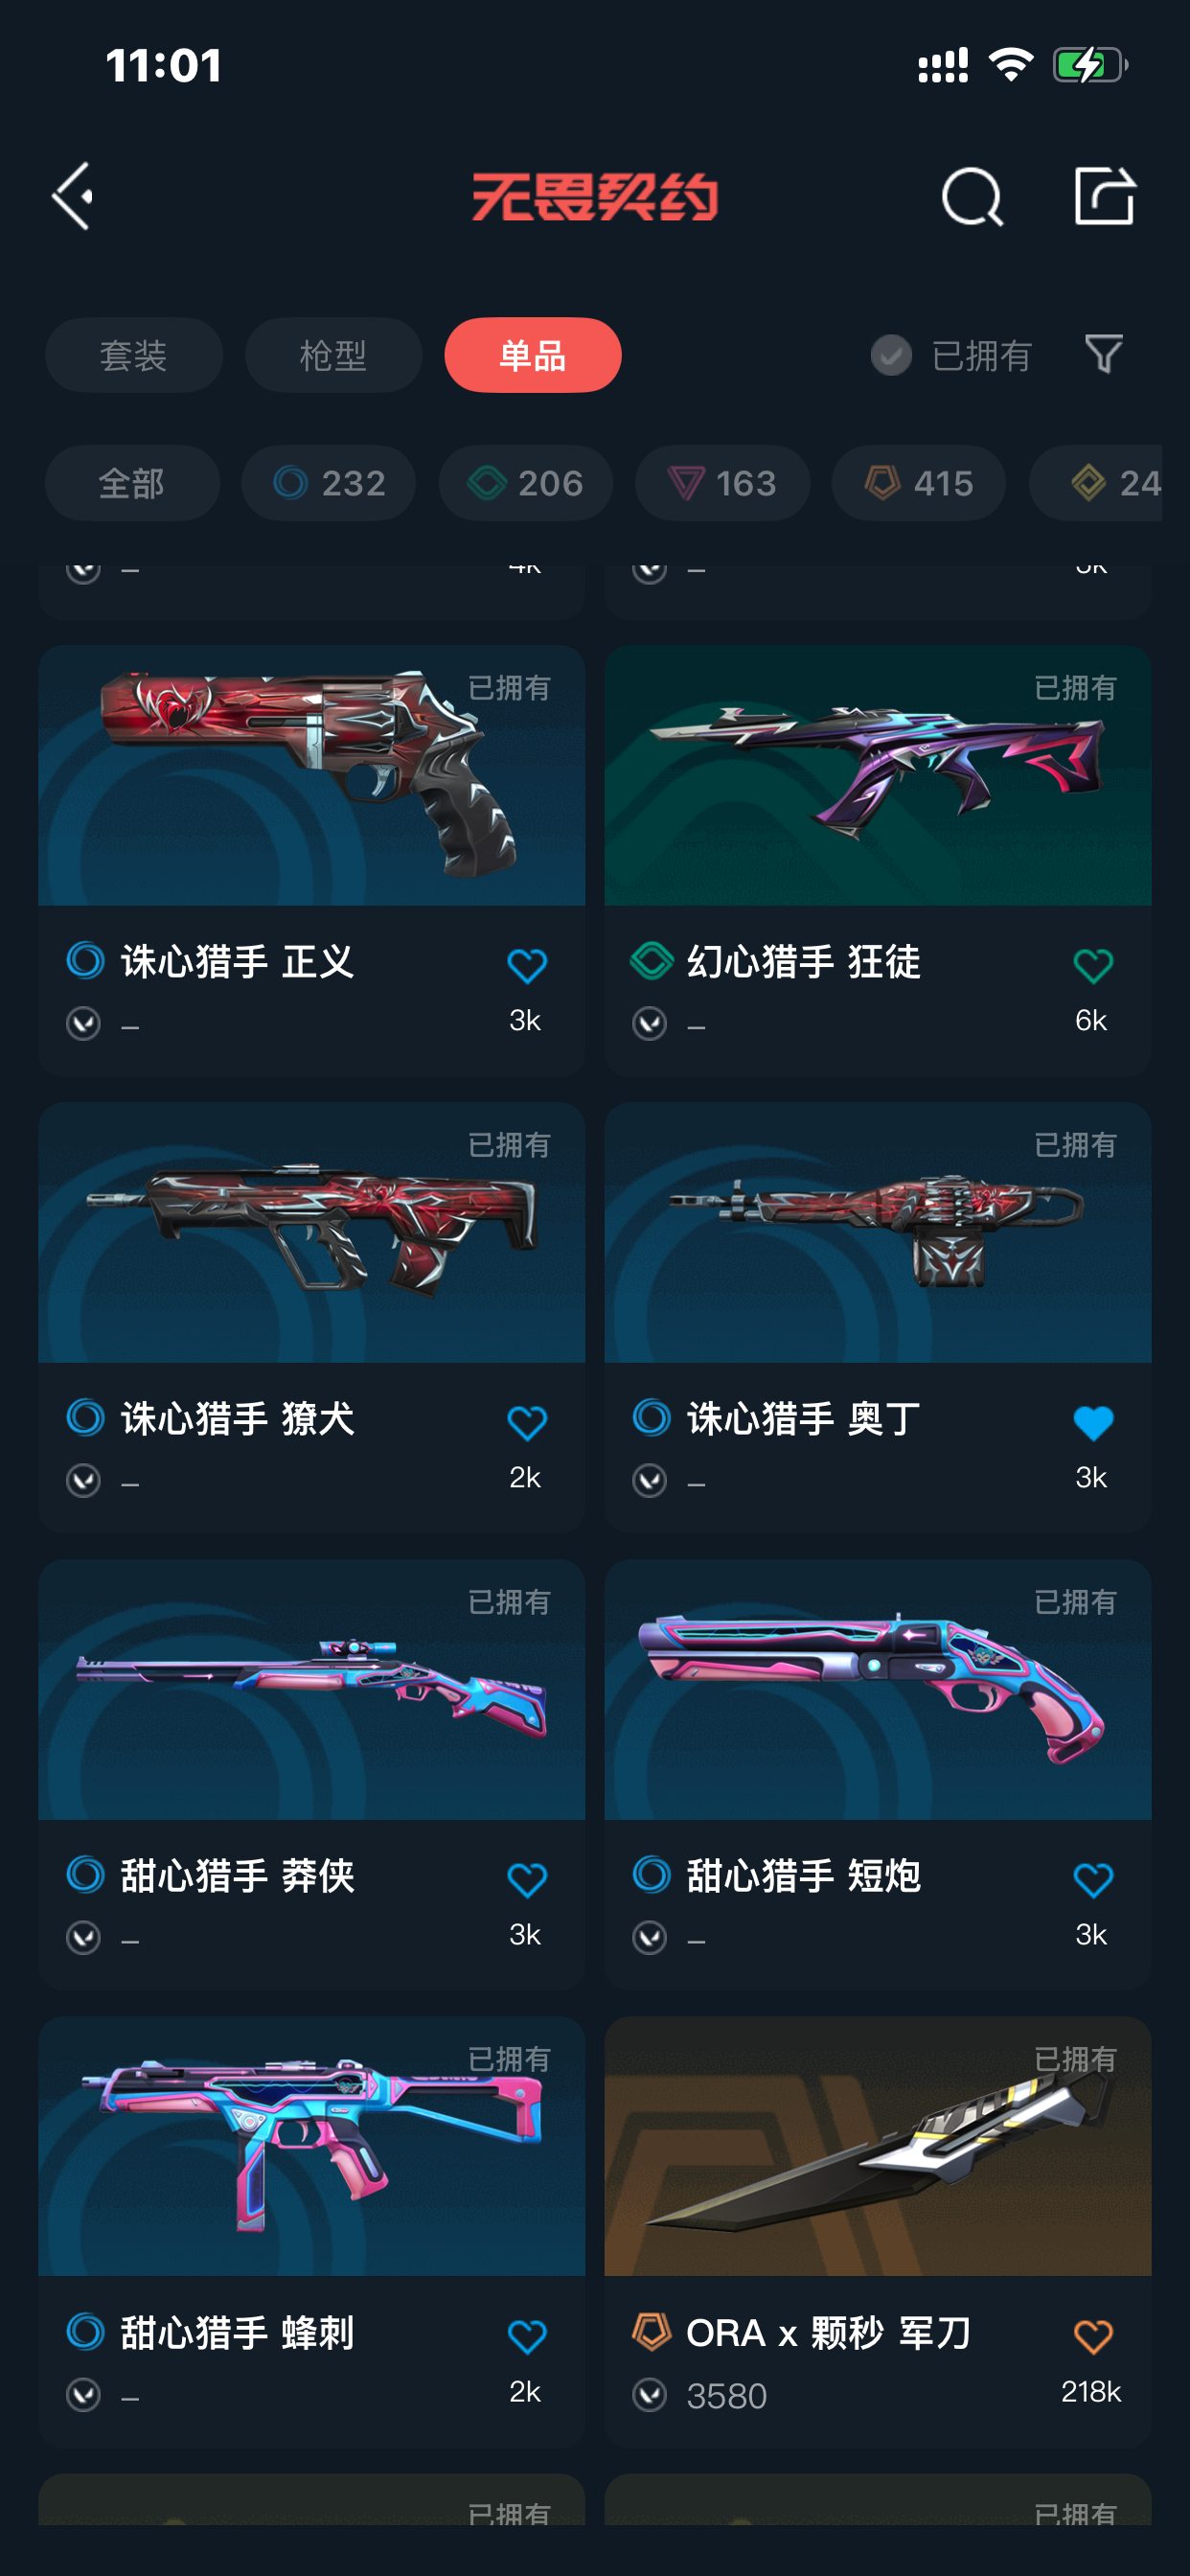Screen dimensions: 1190x2576
Task: Unlike 诛心猎手 奥丁 filled heart
Action: tap(1093, 1422)
